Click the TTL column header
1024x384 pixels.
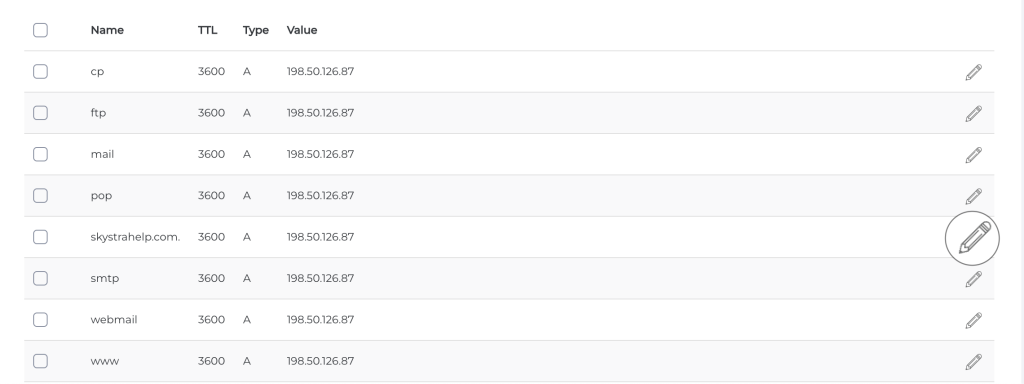pos(208,30)
